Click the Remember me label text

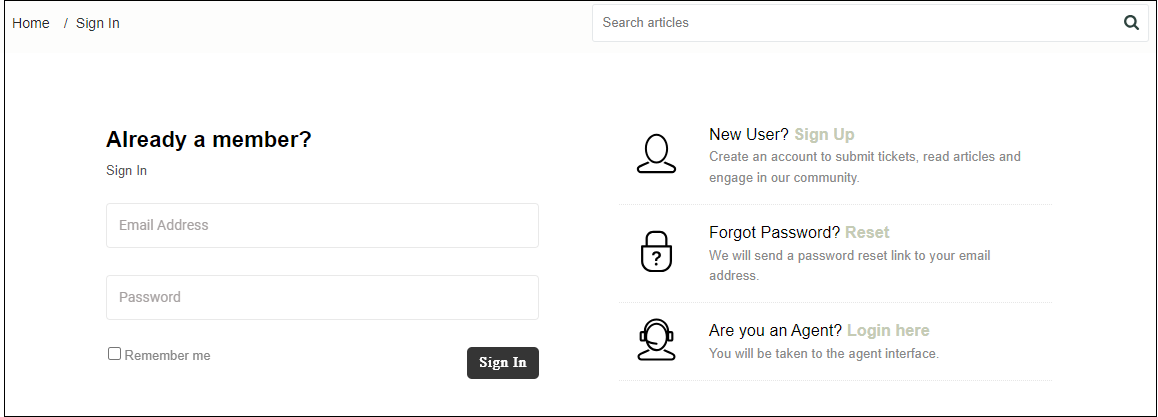point(168,356)
